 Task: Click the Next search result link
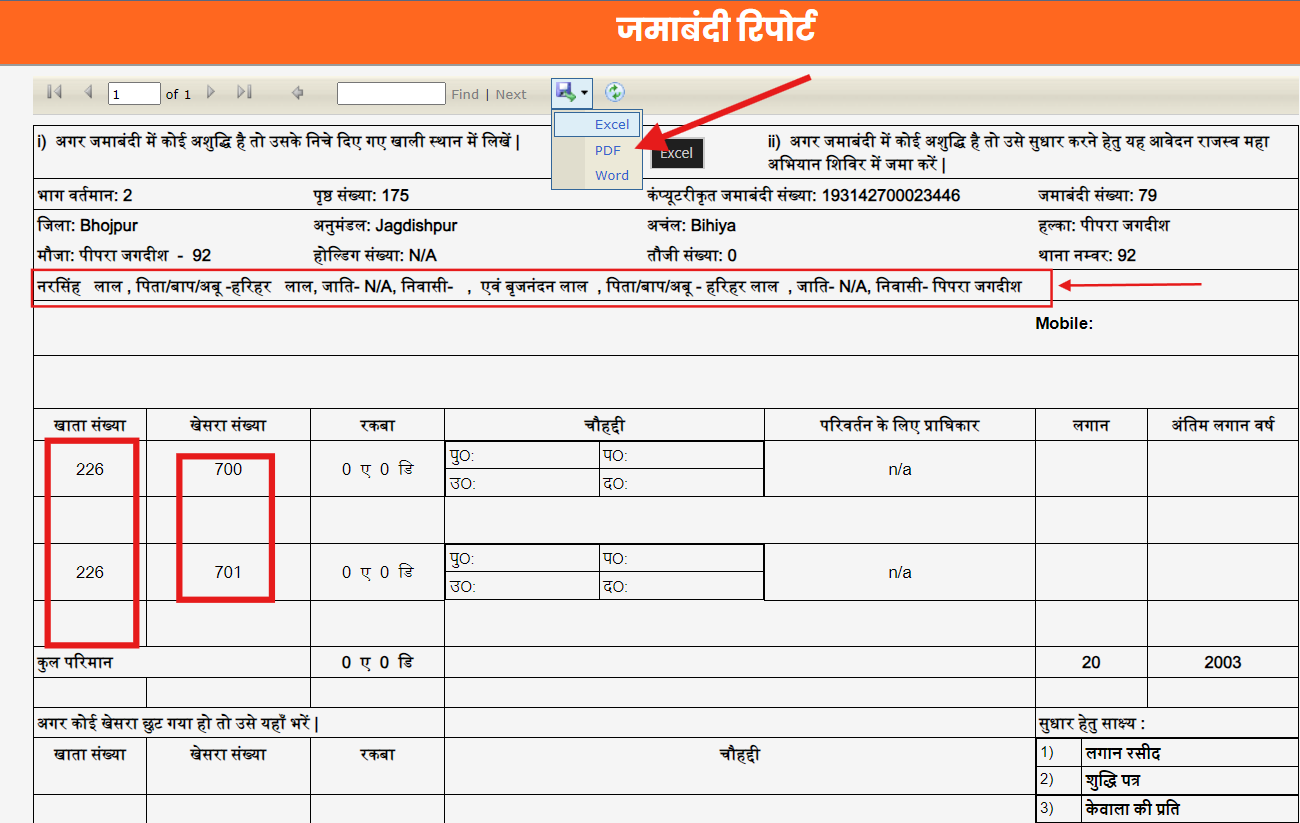[x=511, y=94]
